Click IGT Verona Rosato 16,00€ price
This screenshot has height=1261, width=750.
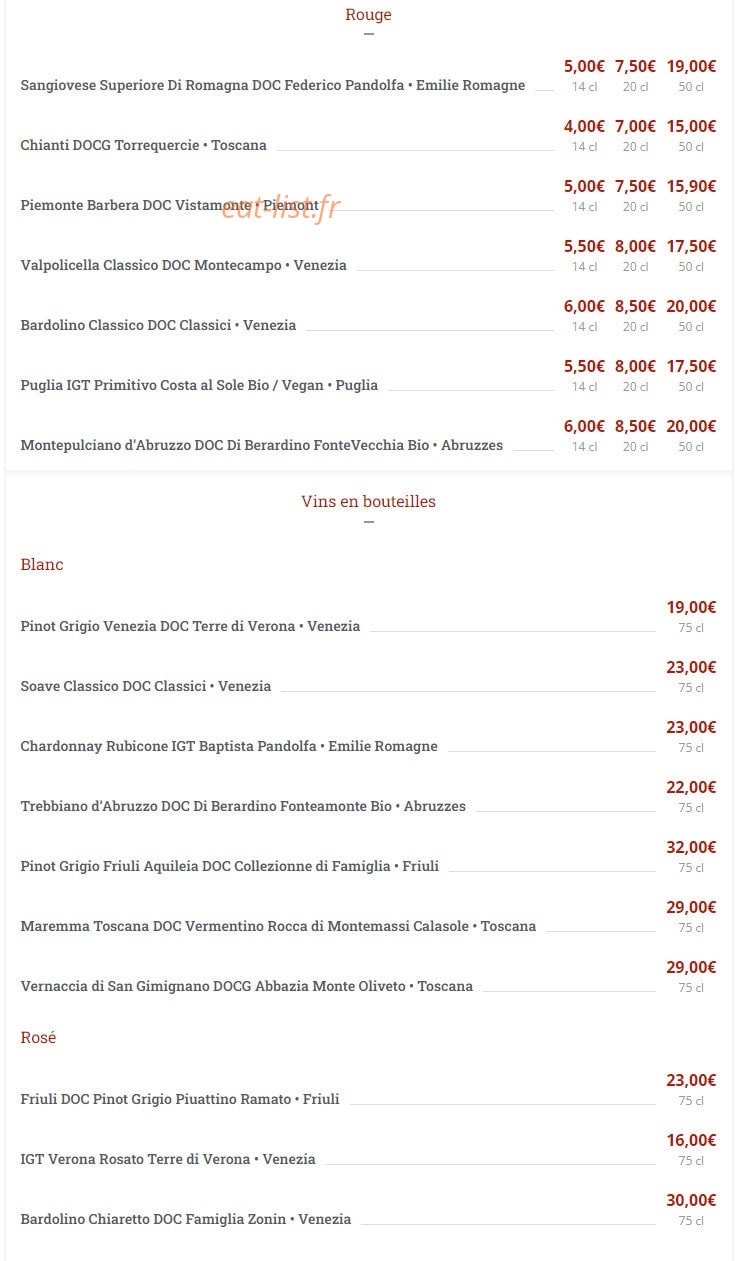691,1140
